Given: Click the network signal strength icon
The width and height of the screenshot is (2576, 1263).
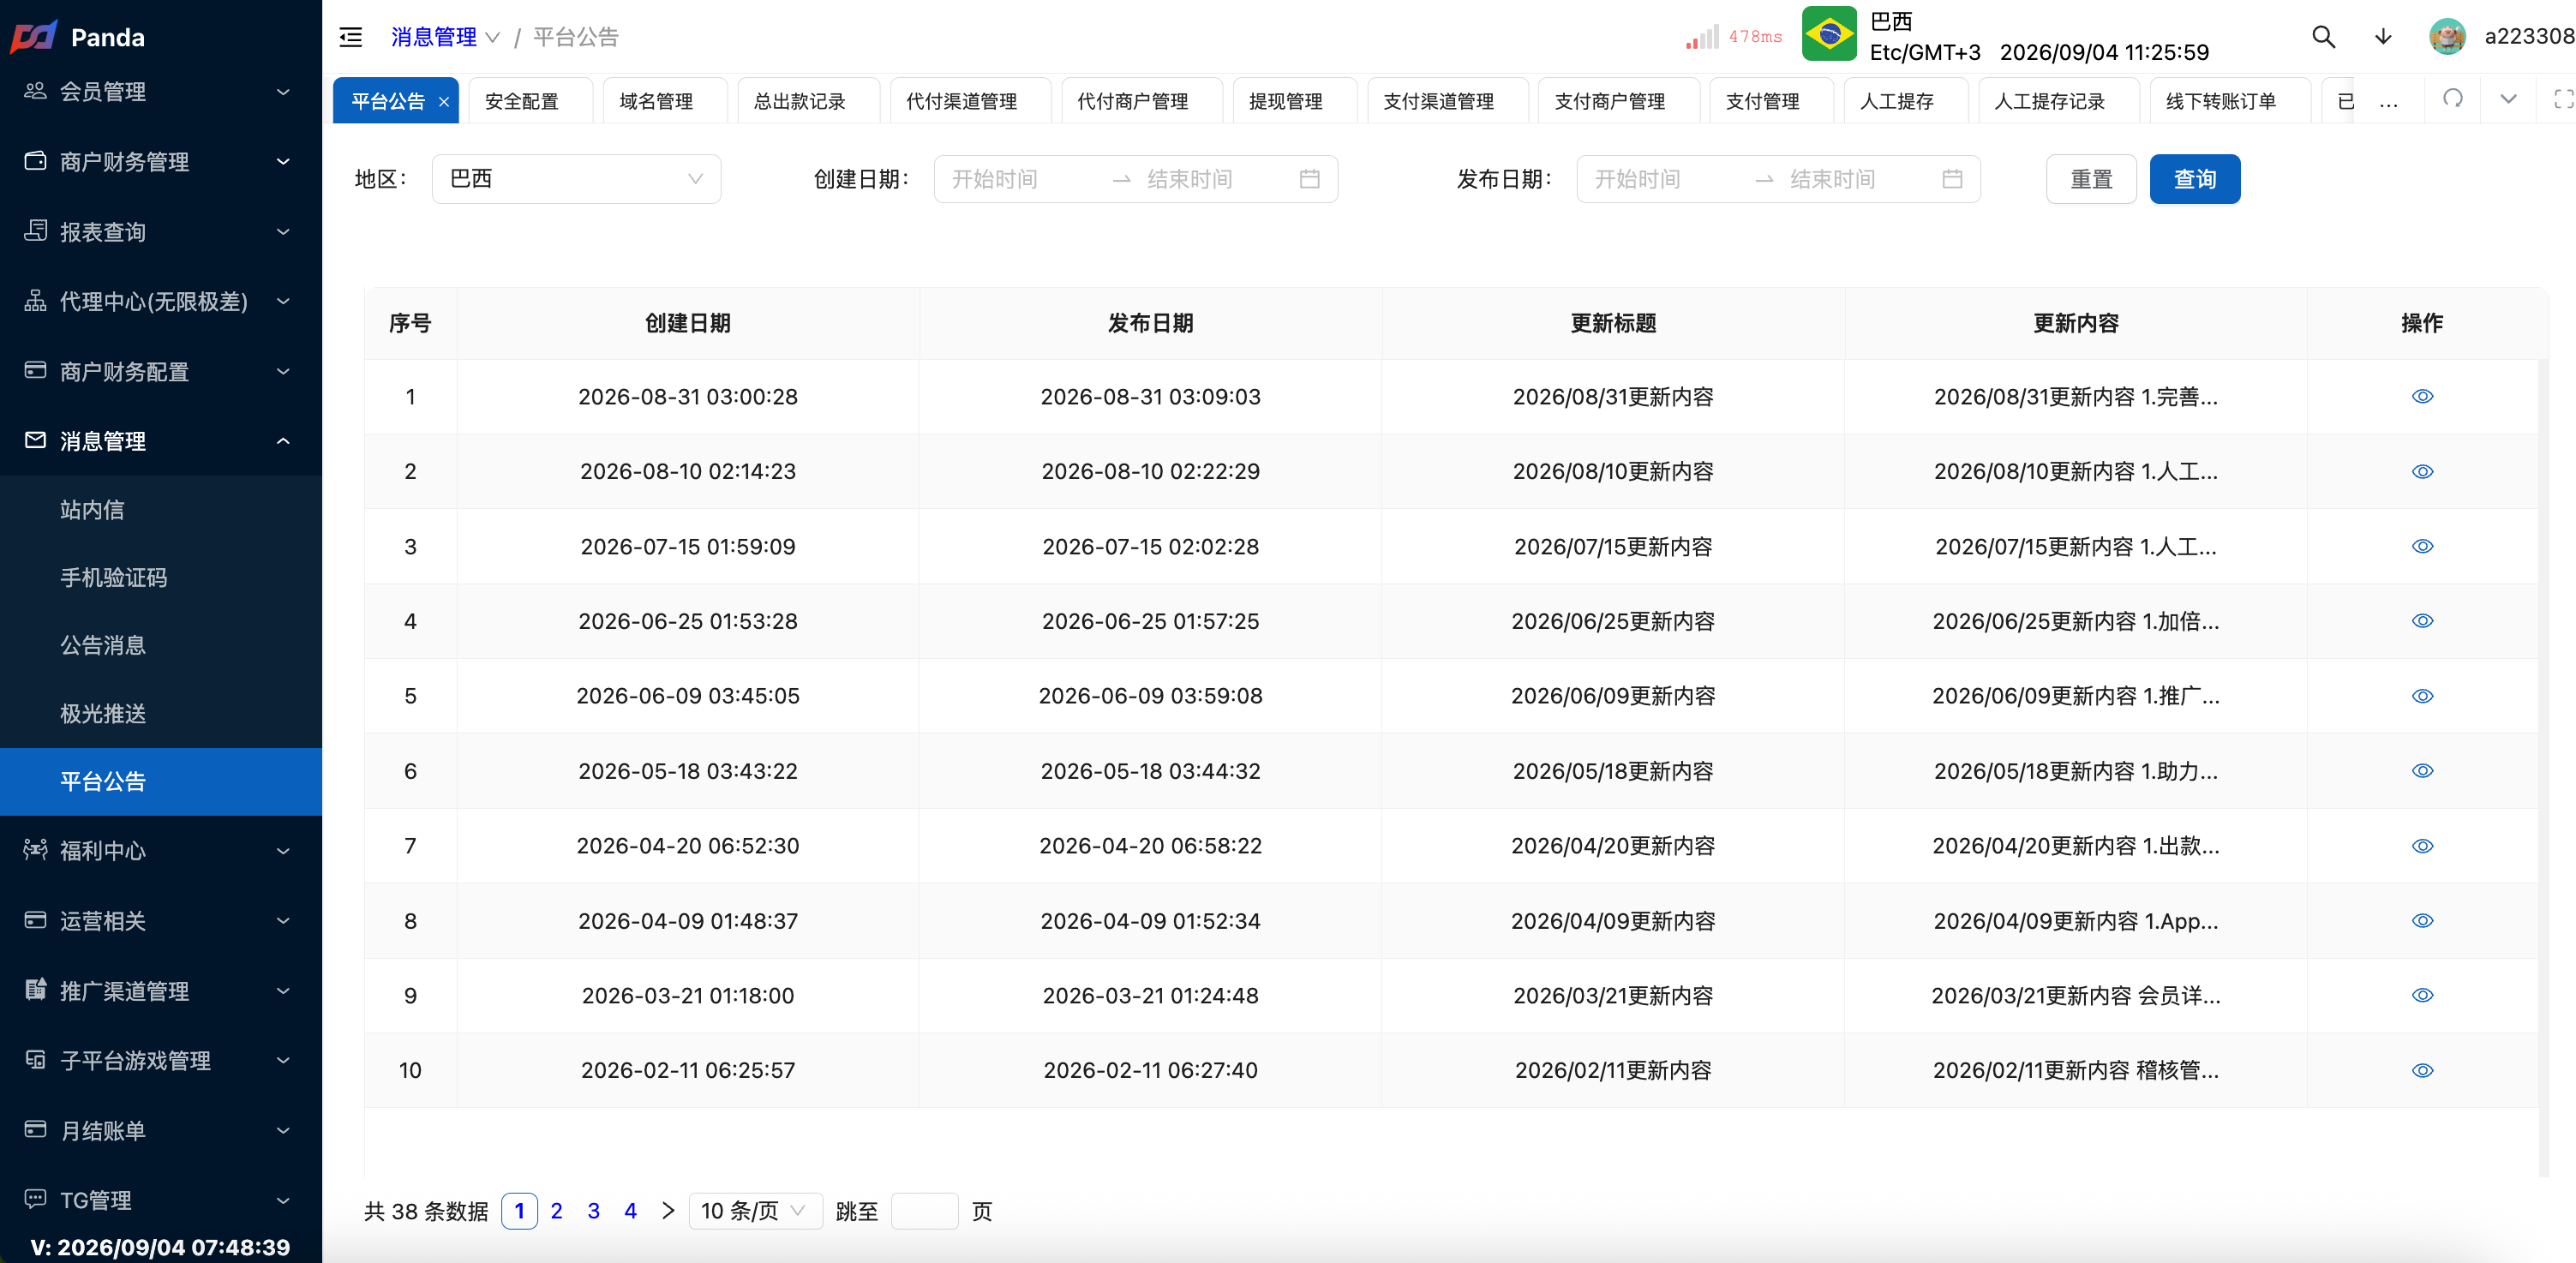Looking at the screenshot, I should 1701,38.
